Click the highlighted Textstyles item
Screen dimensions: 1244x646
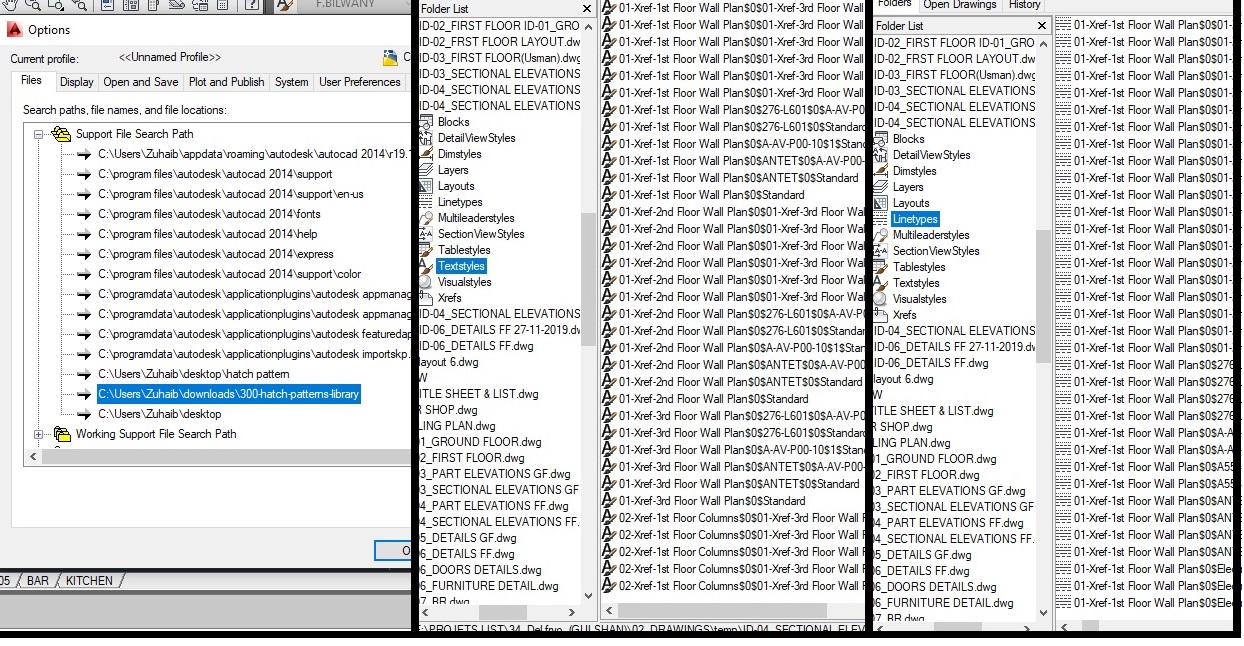point(461,266)
